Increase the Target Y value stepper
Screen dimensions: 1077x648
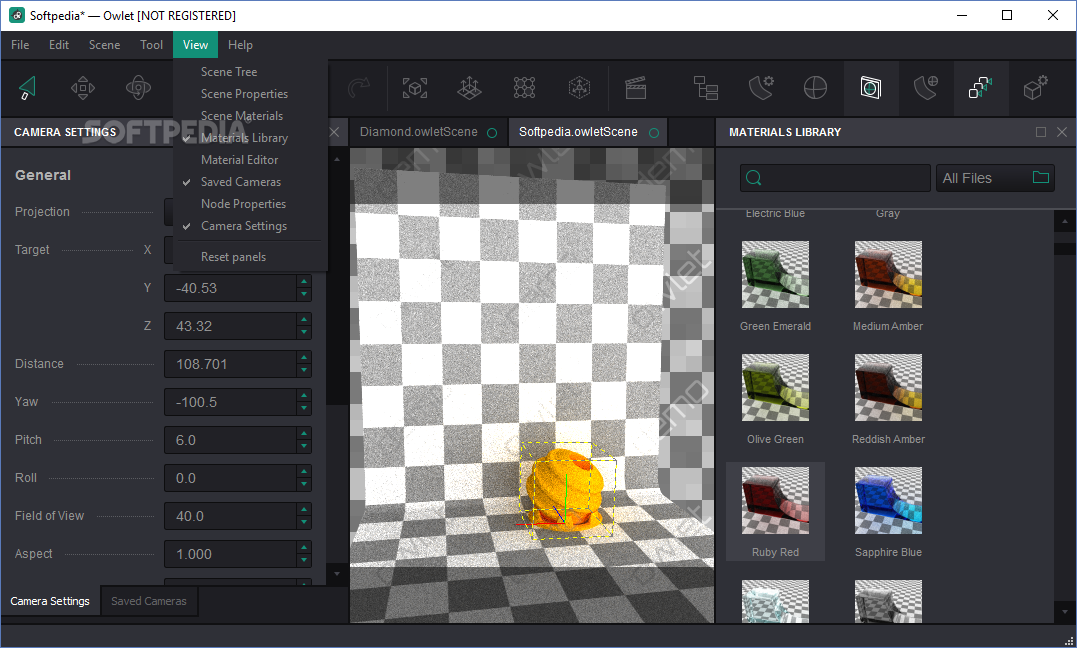pos(304,281)
